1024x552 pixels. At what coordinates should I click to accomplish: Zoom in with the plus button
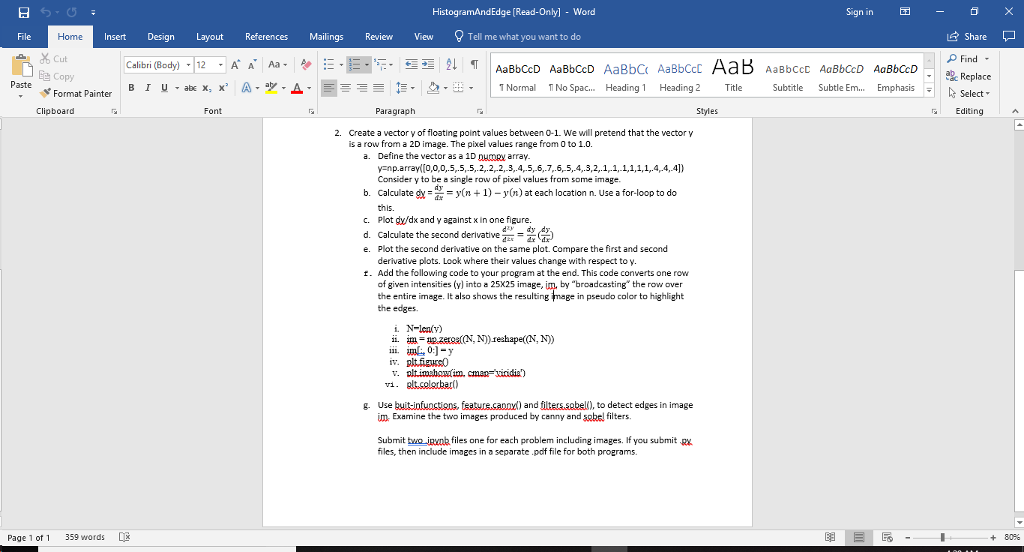993,538
